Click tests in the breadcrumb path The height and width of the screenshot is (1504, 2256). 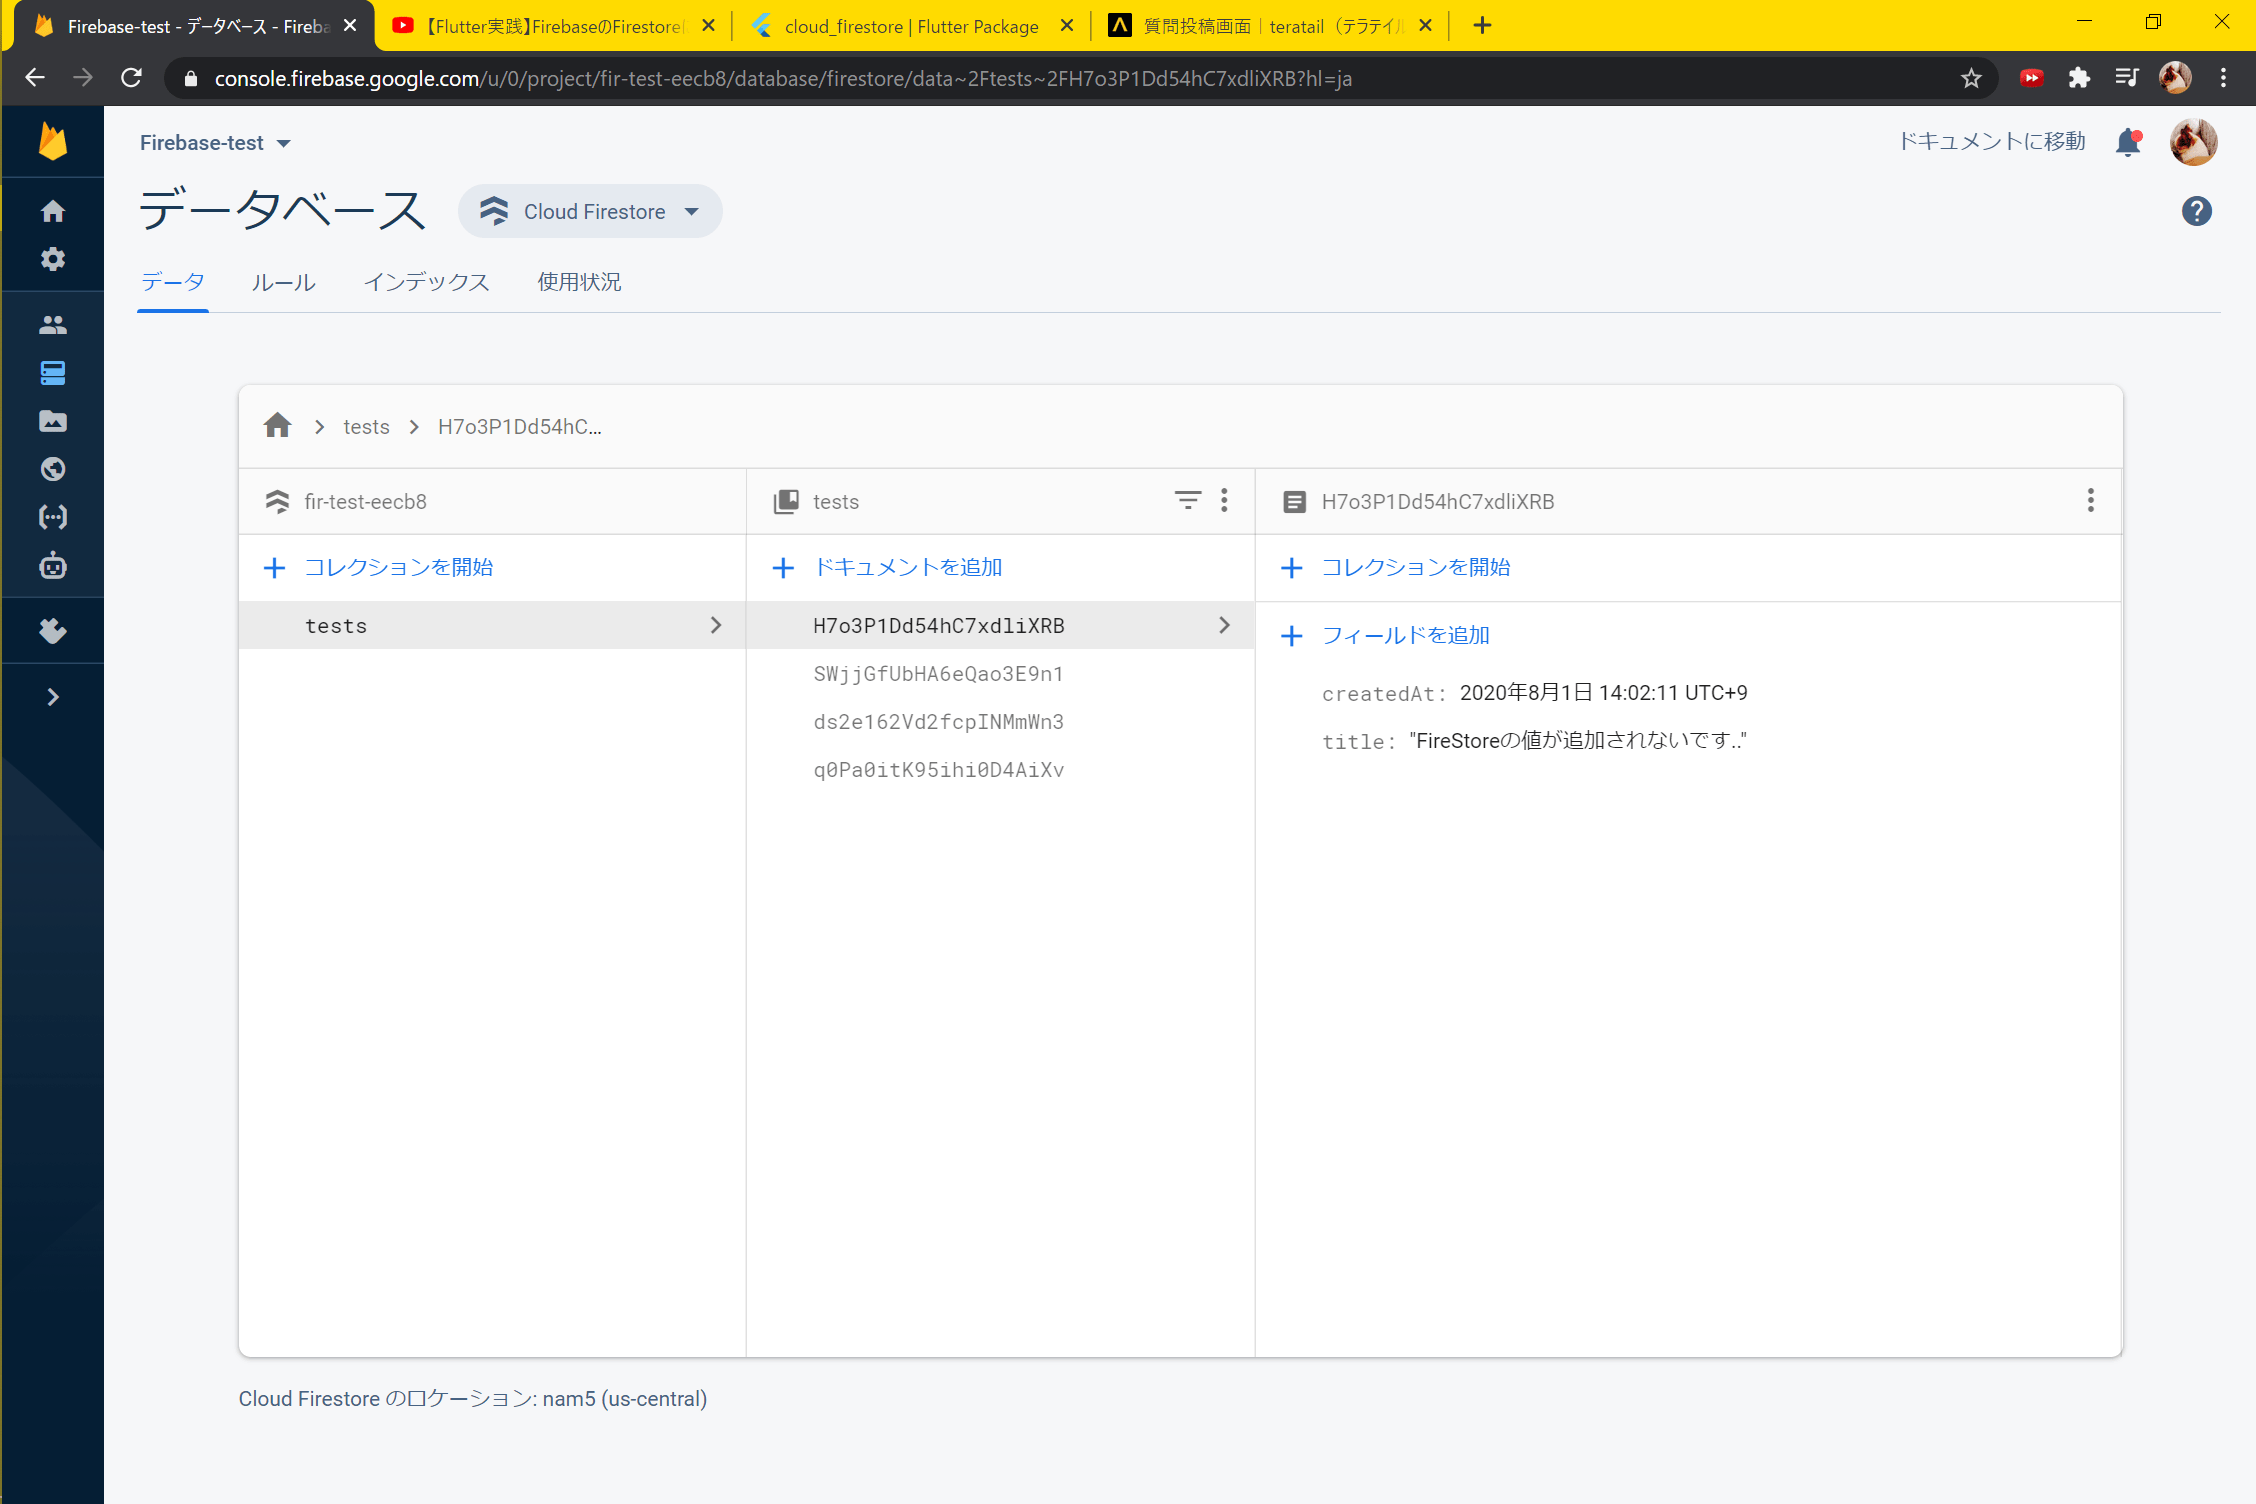point(367,427)
